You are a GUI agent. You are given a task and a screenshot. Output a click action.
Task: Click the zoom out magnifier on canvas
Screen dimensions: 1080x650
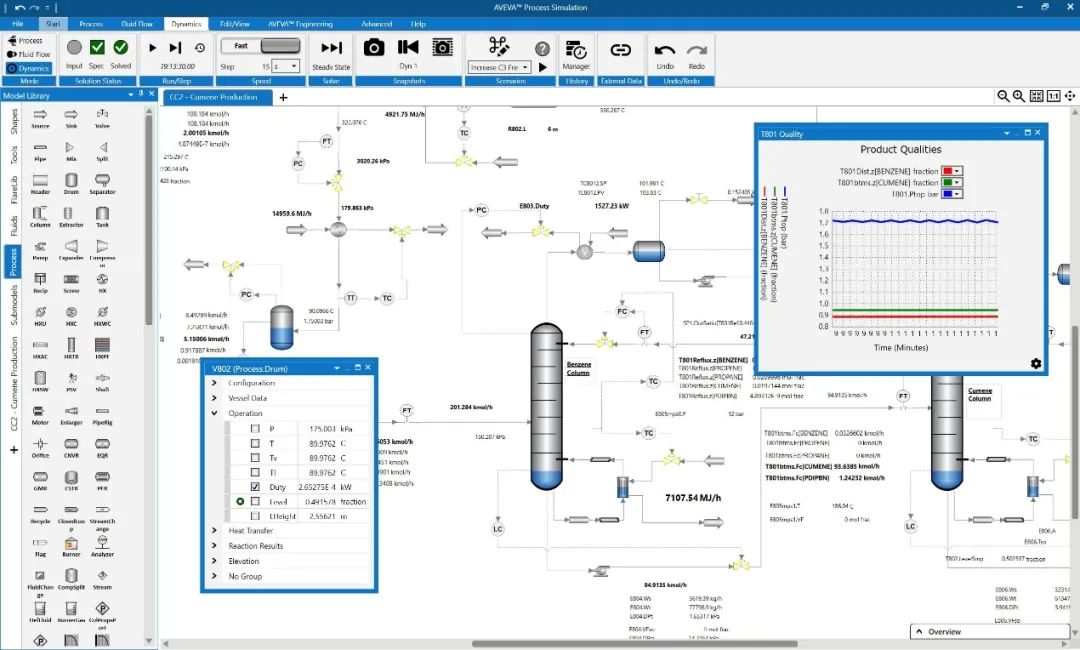[1003, 96]
